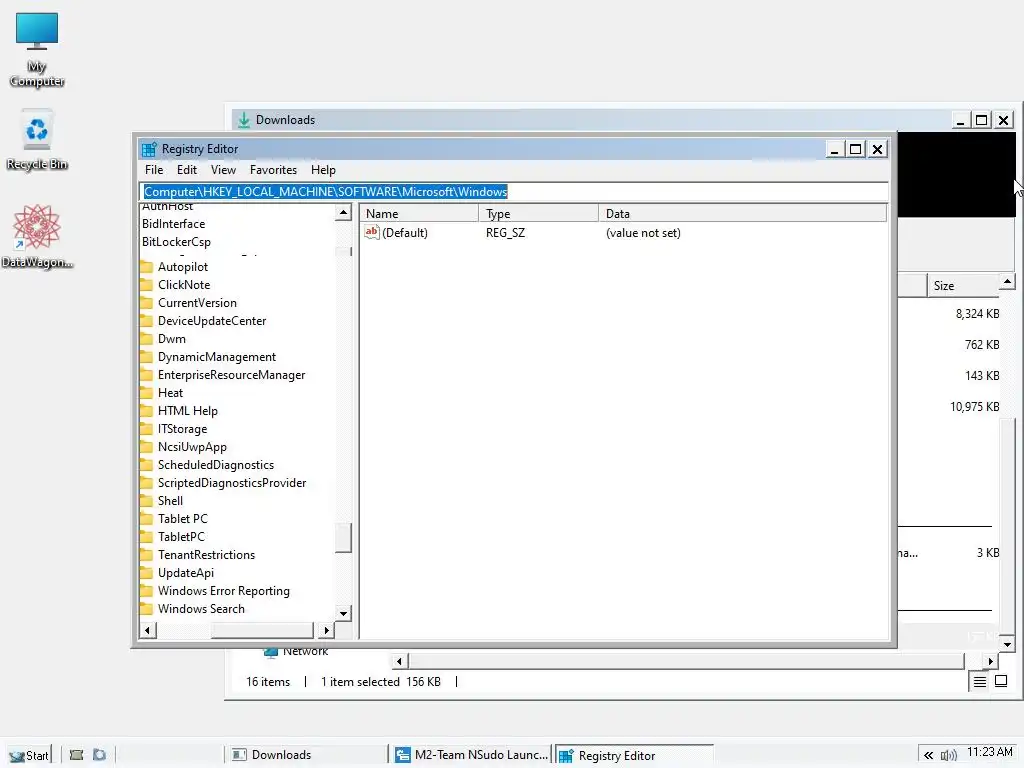This screenshot has width=1024, height=768.
Task: Select the Windows Error Reporting key
Action: tap(224, 590)
